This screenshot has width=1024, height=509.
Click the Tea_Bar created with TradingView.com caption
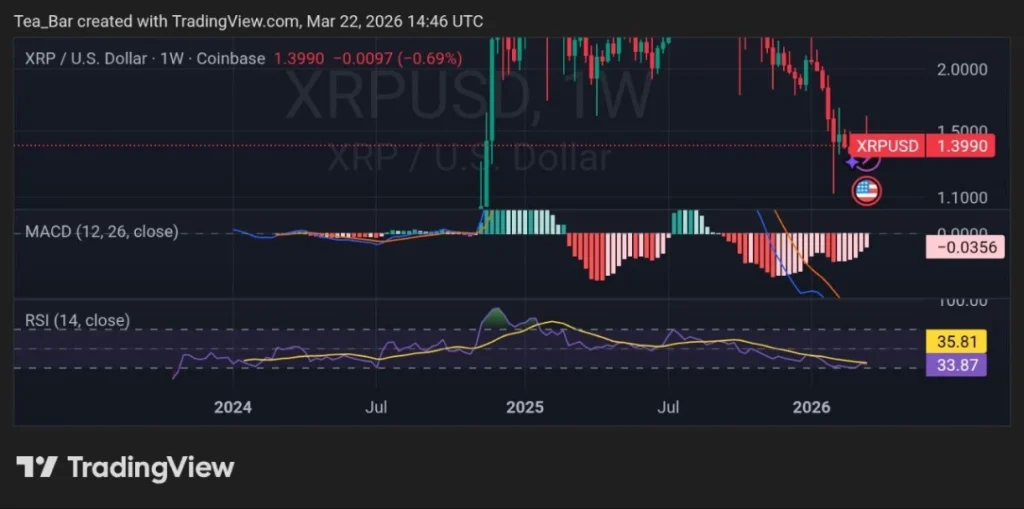click(248, 21)
